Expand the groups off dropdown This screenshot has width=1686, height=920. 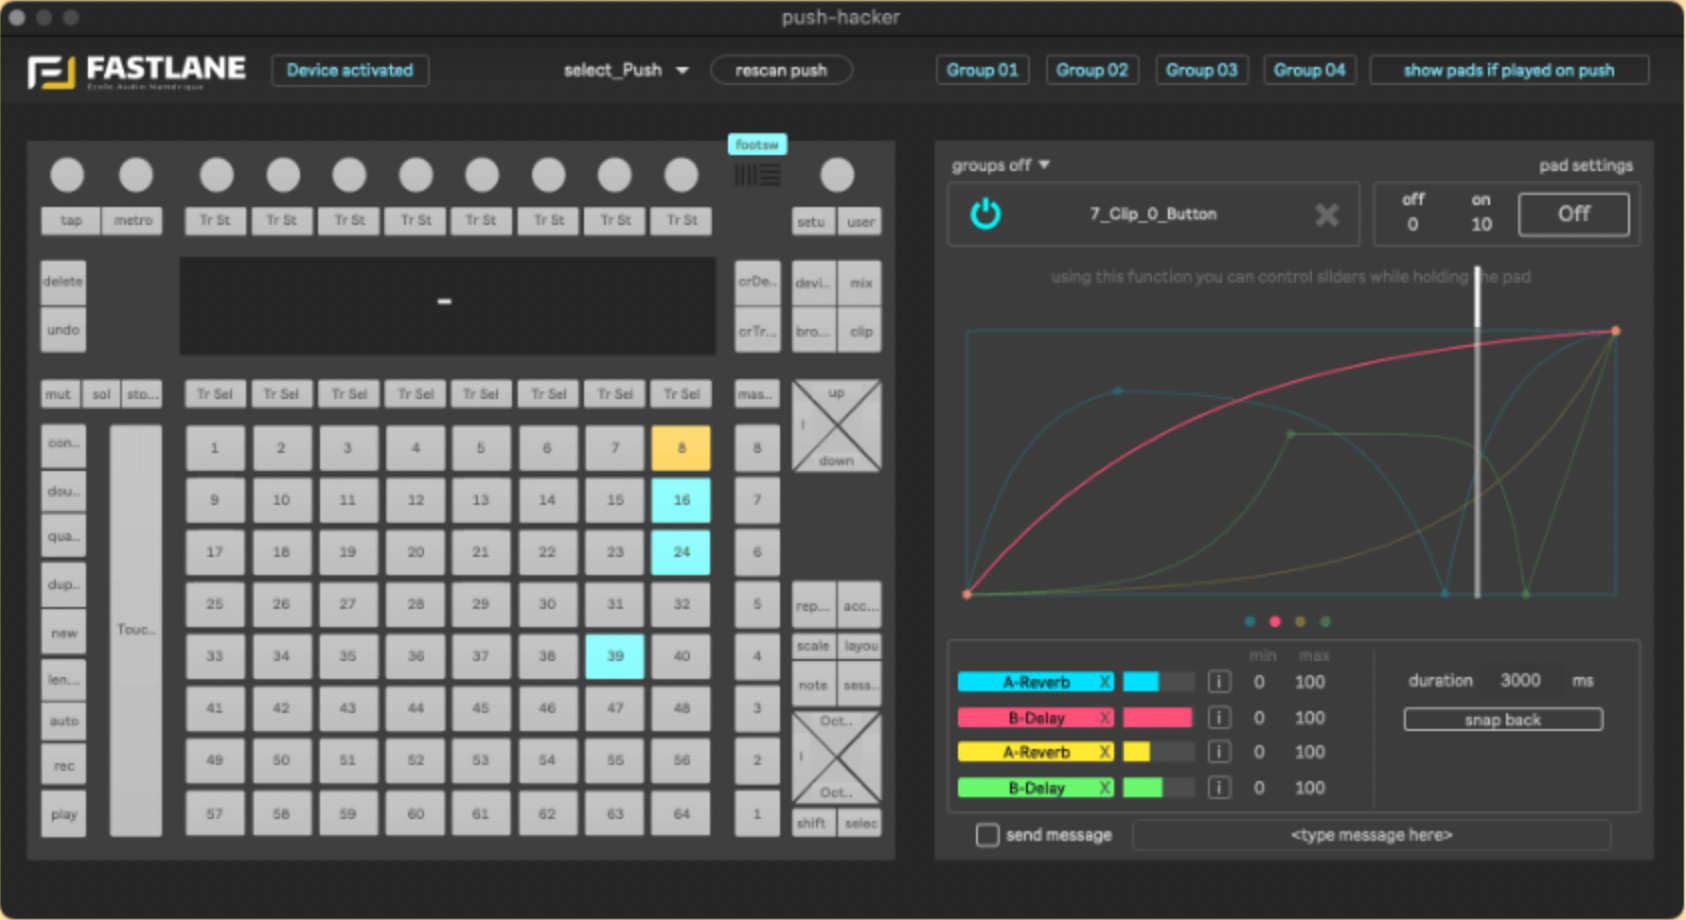coord(1000,165)
